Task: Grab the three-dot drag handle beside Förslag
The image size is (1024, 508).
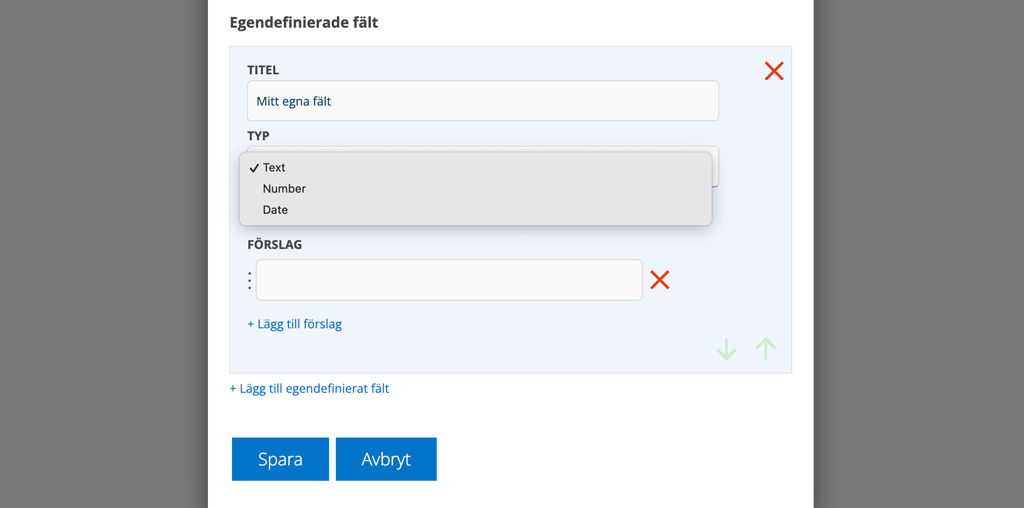Action: [x=249, y=280]
